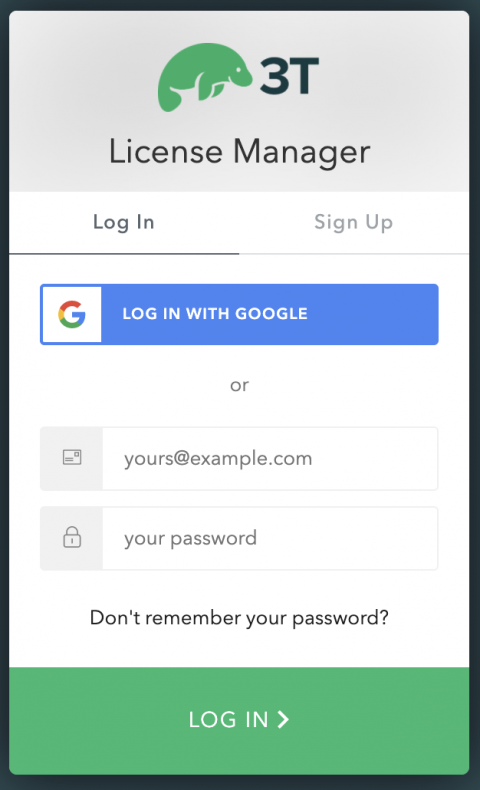Screen dimensions: 480x790
Task: Click the divider line under the Sign Up tab
Action: pos(354,254)
